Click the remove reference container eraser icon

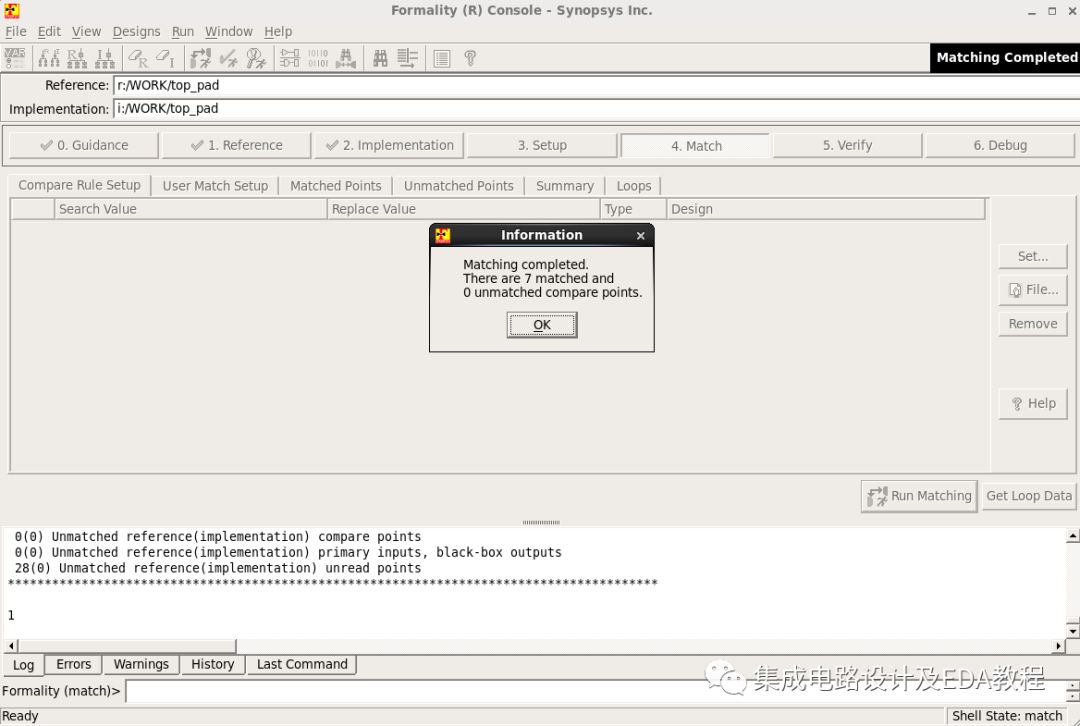tap(139, 57)
